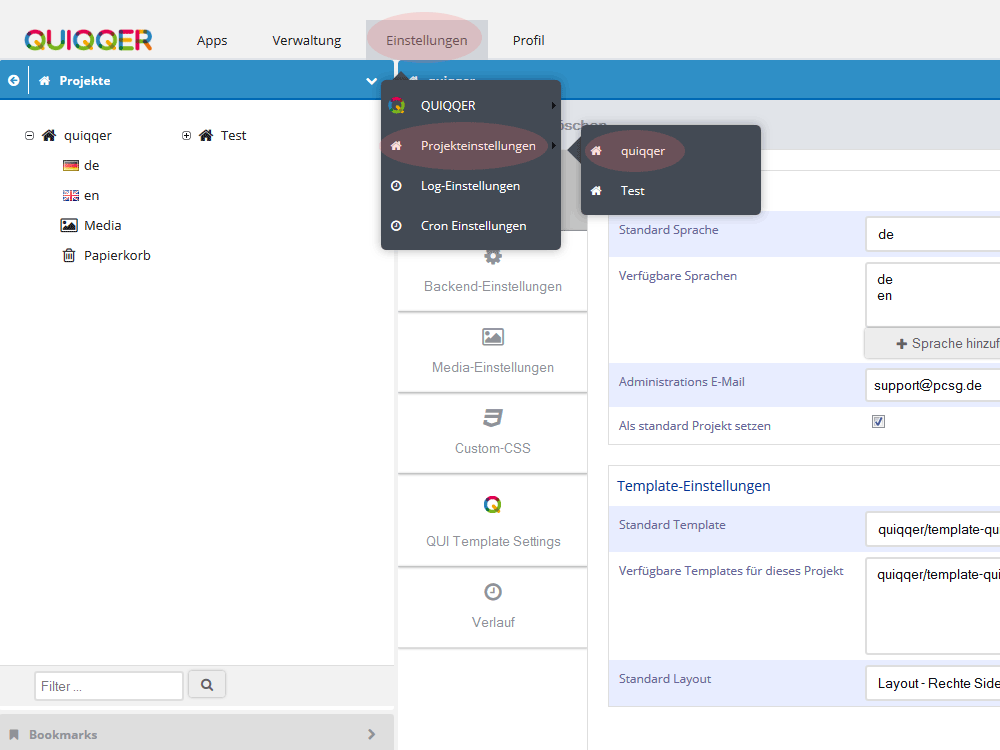
Task: Click the Sprache hinzufügen button
Action: [x=932, y=343]
